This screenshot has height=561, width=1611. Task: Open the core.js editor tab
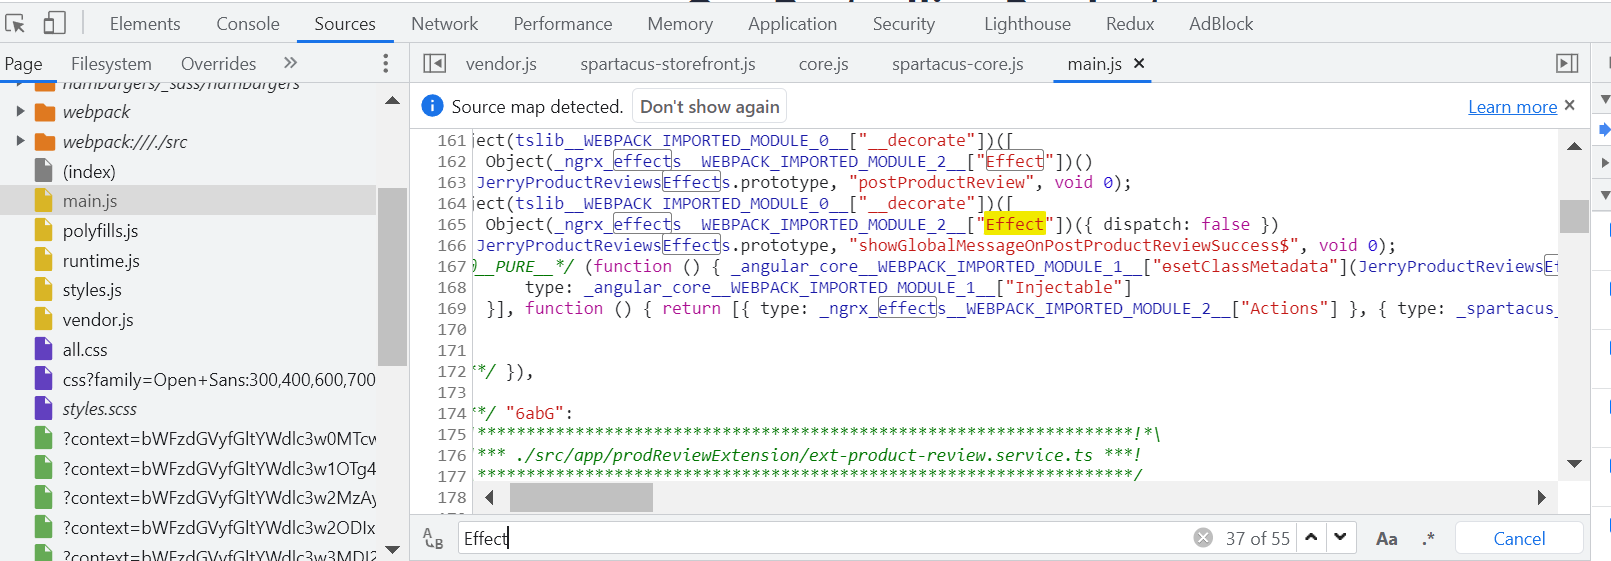(x=824, y=64)
